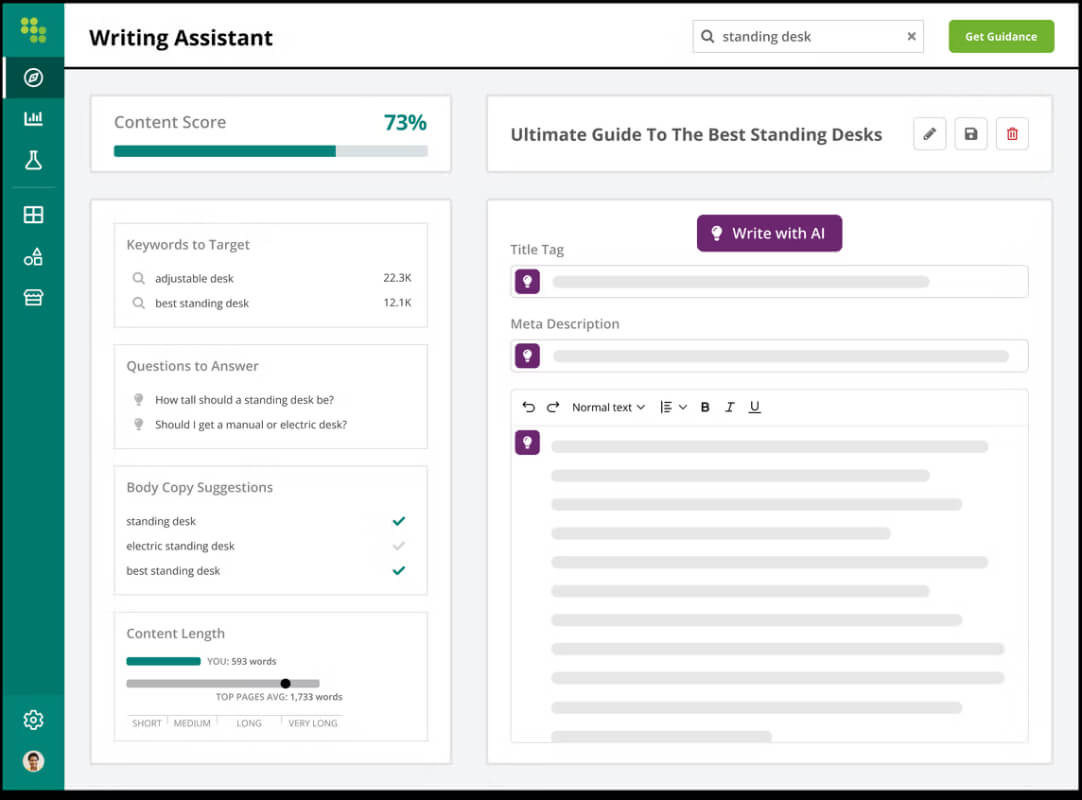
Task: Click the pencil edit title icon
Action: pos(929,134)
